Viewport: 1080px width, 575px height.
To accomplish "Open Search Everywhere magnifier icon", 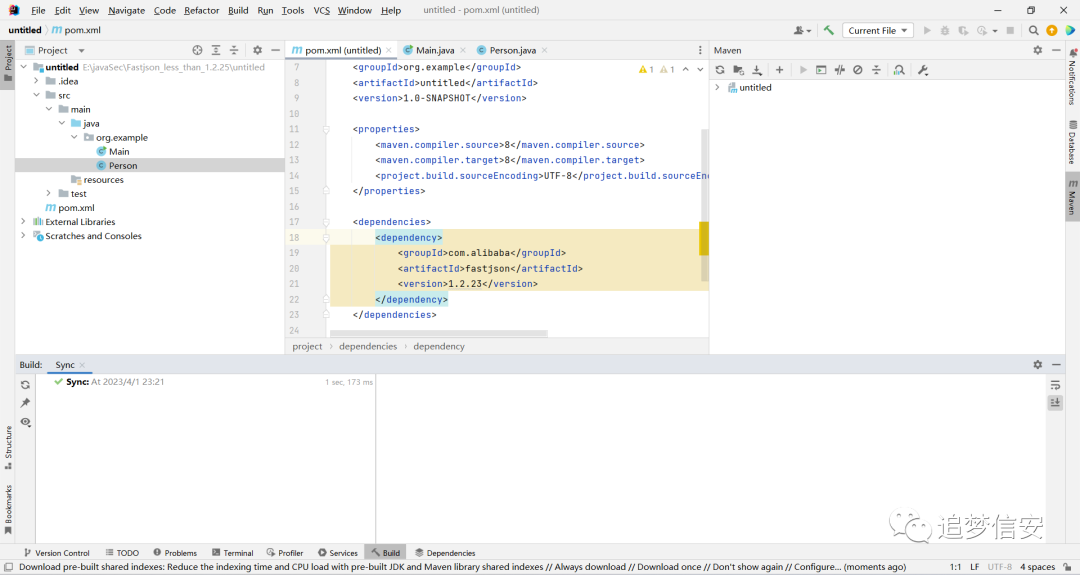I will [x=1033, y=30].
